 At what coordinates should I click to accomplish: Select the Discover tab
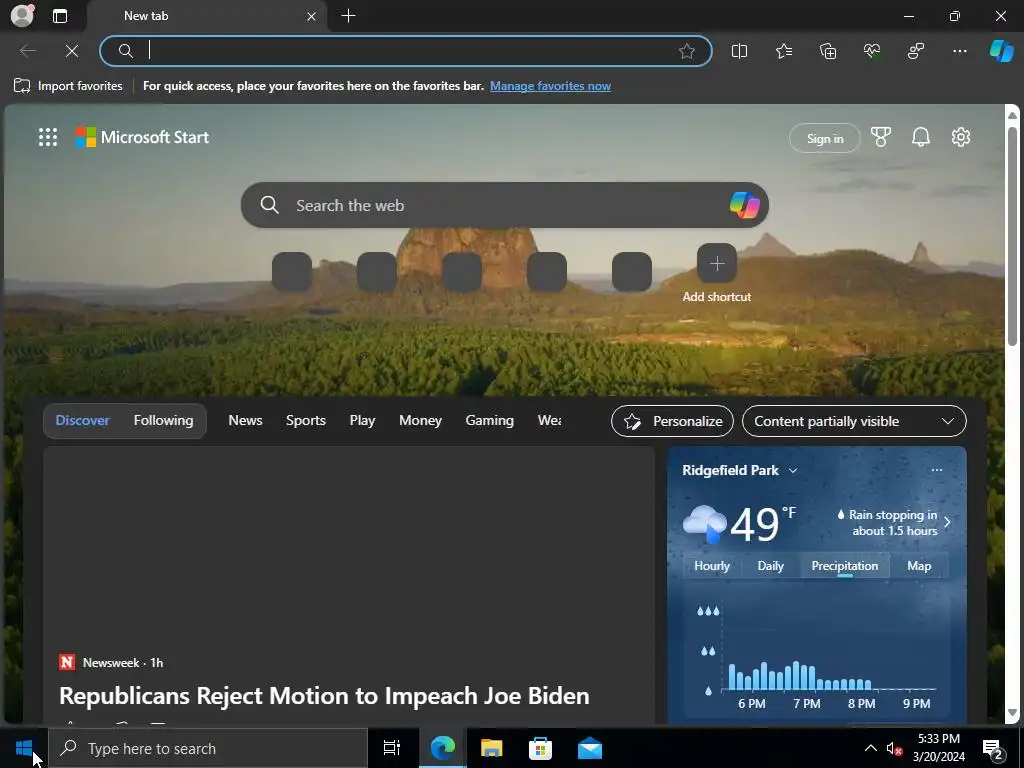pos(82,421)
